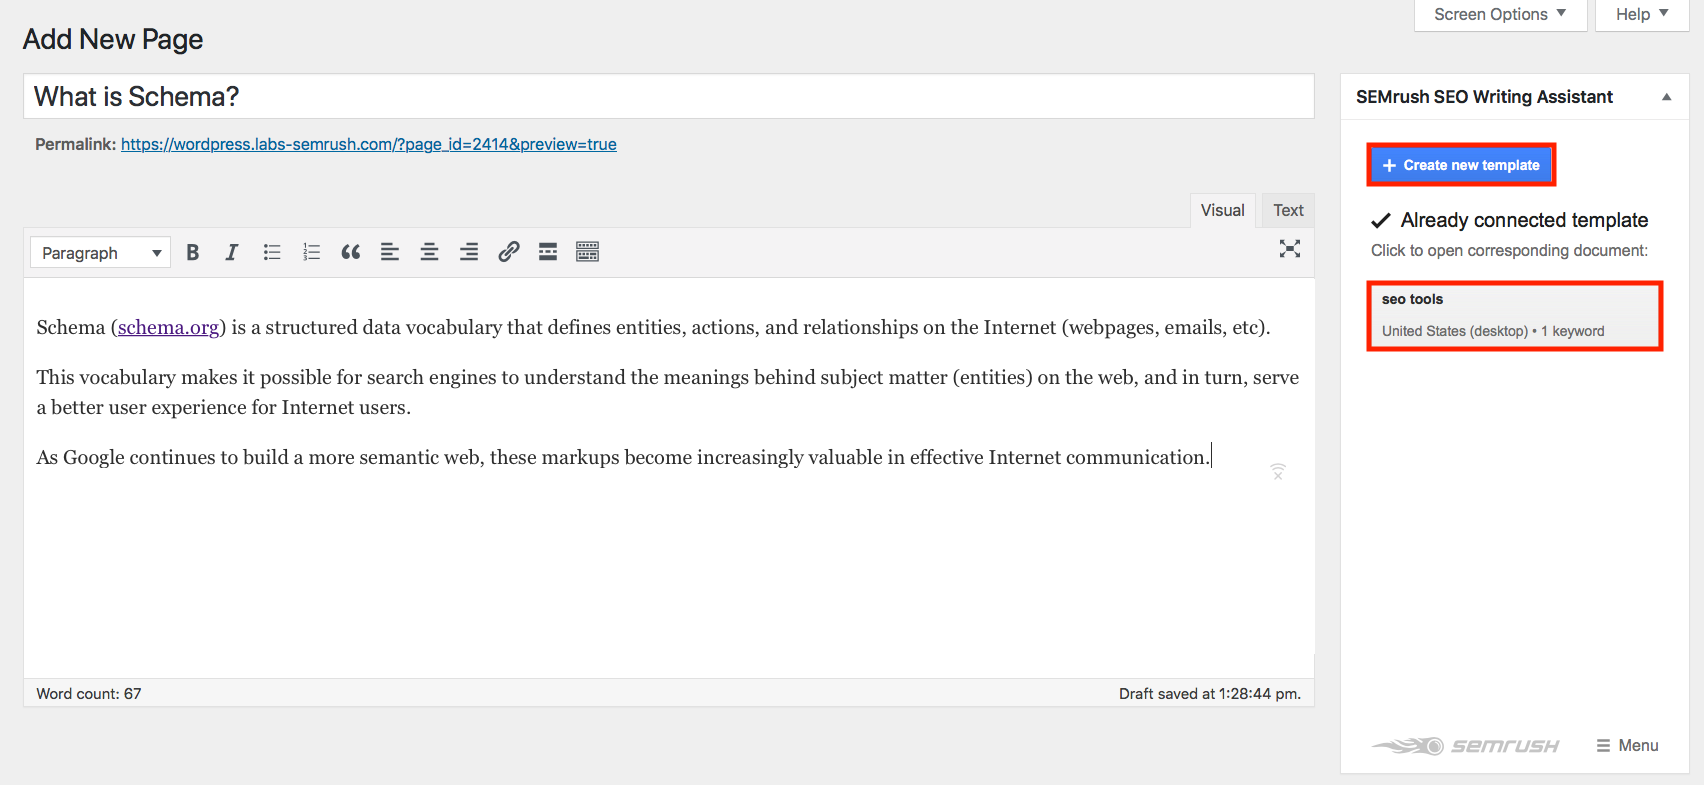Viewport: 1704px width, 785px height.
Task: Click the wifi-style icon in editor
Action: click(1278, 471)
